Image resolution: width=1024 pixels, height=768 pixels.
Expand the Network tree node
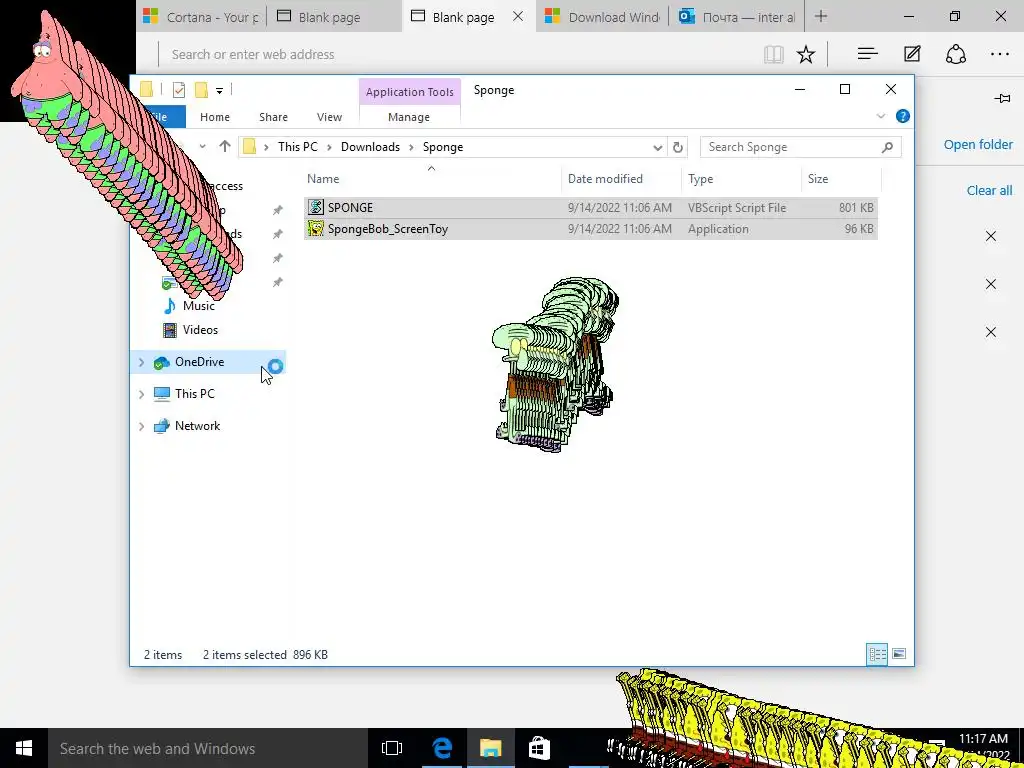pos(141,426)
